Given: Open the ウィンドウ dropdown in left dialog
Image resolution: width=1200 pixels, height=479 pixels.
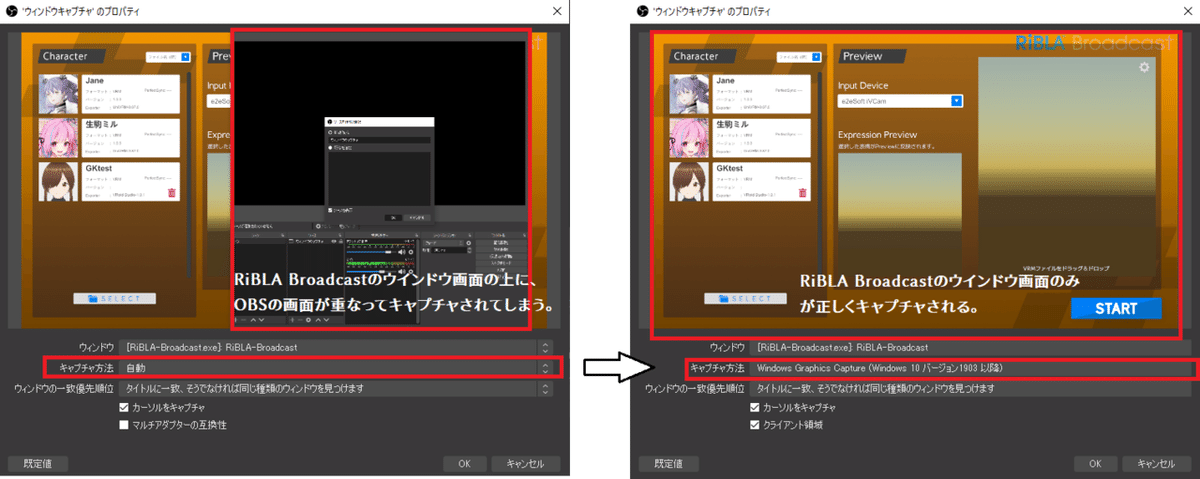Looking at the screenshot, I should point(336,347).
